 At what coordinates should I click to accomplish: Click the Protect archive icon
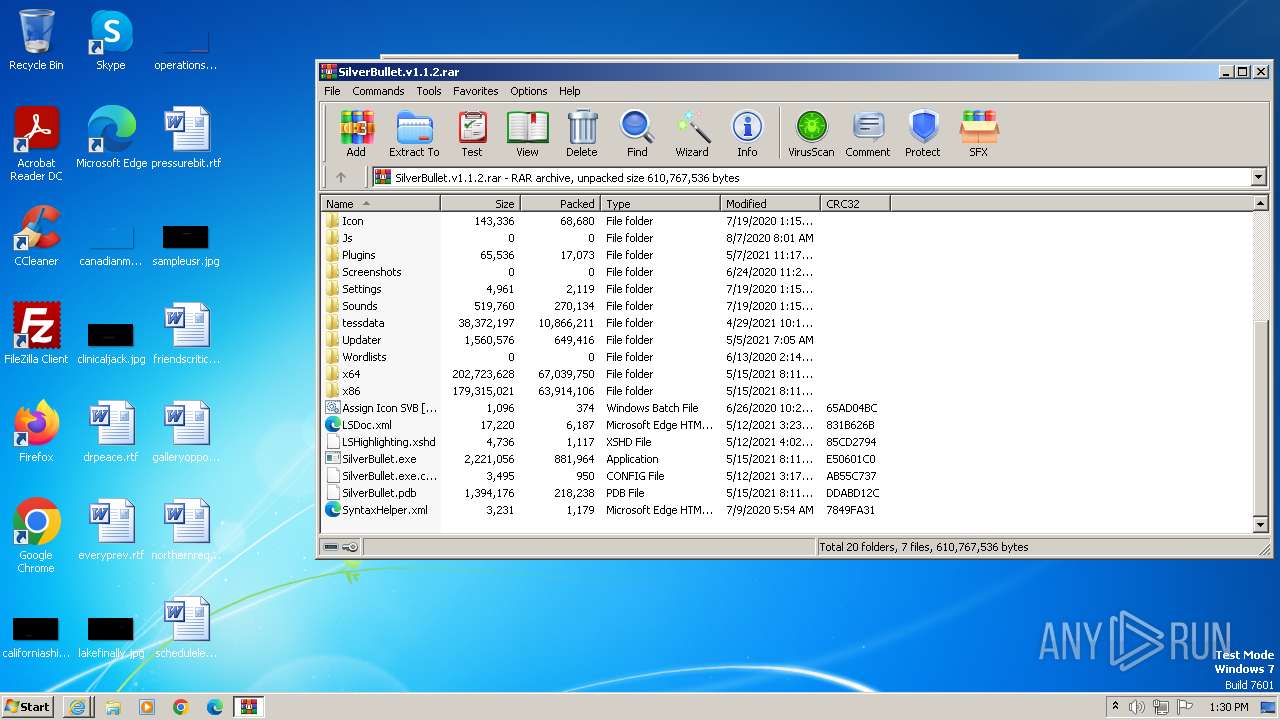(922, 134)
